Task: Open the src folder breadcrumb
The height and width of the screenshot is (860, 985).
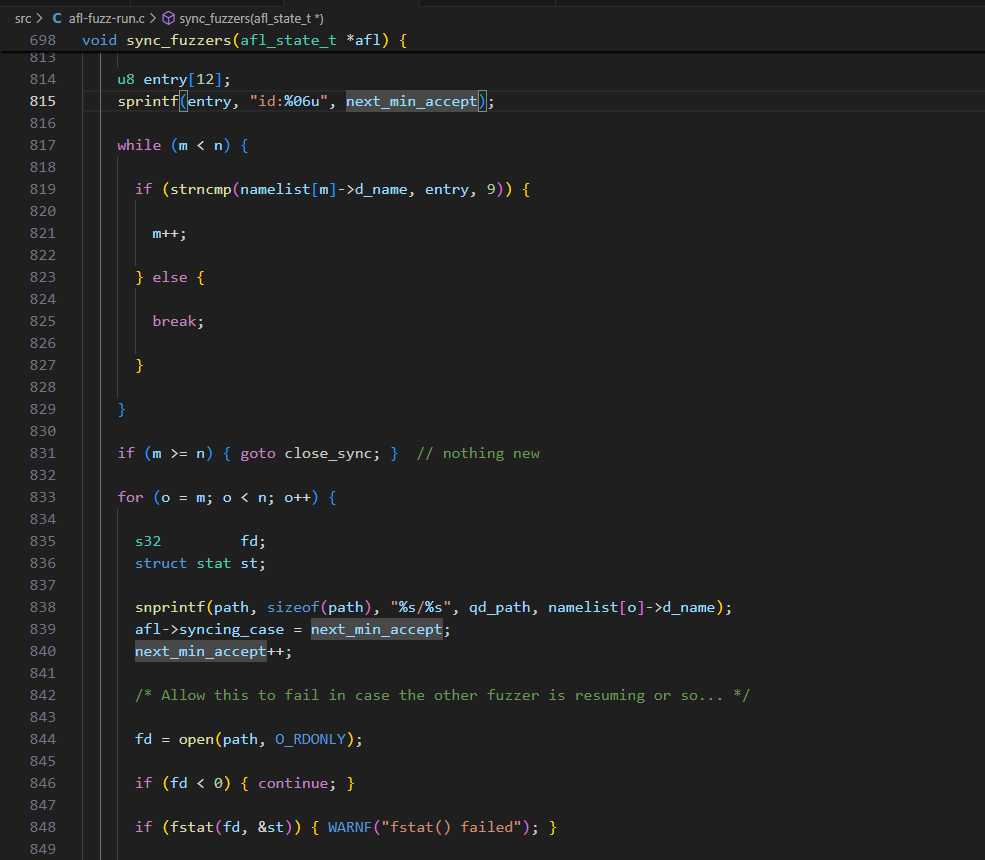Action: tap(23, 19)
